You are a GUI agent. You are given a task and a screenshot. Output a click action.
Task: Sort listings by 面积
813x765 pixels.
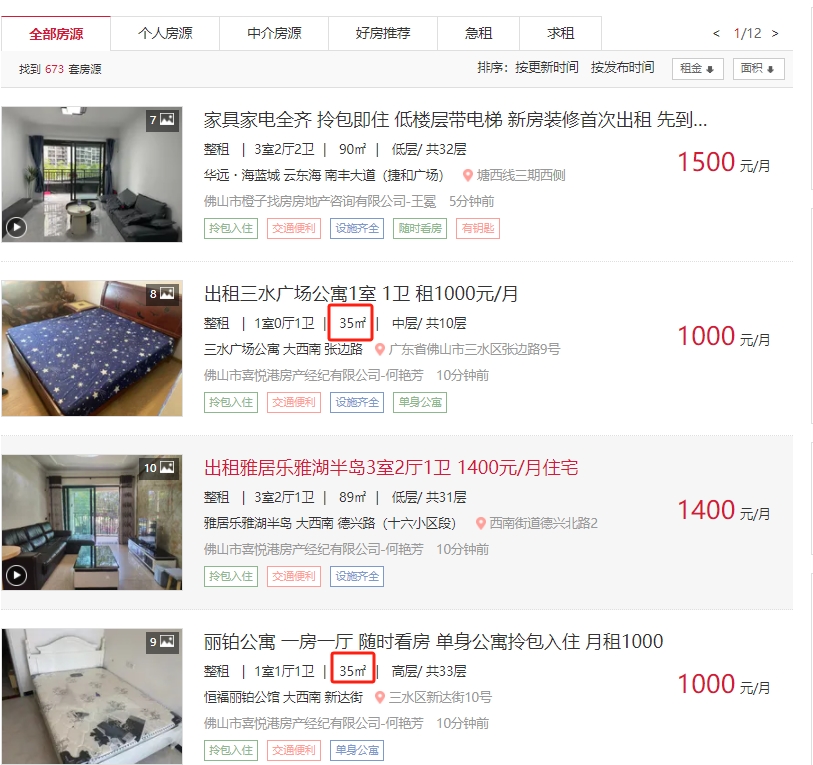(758, 68)
